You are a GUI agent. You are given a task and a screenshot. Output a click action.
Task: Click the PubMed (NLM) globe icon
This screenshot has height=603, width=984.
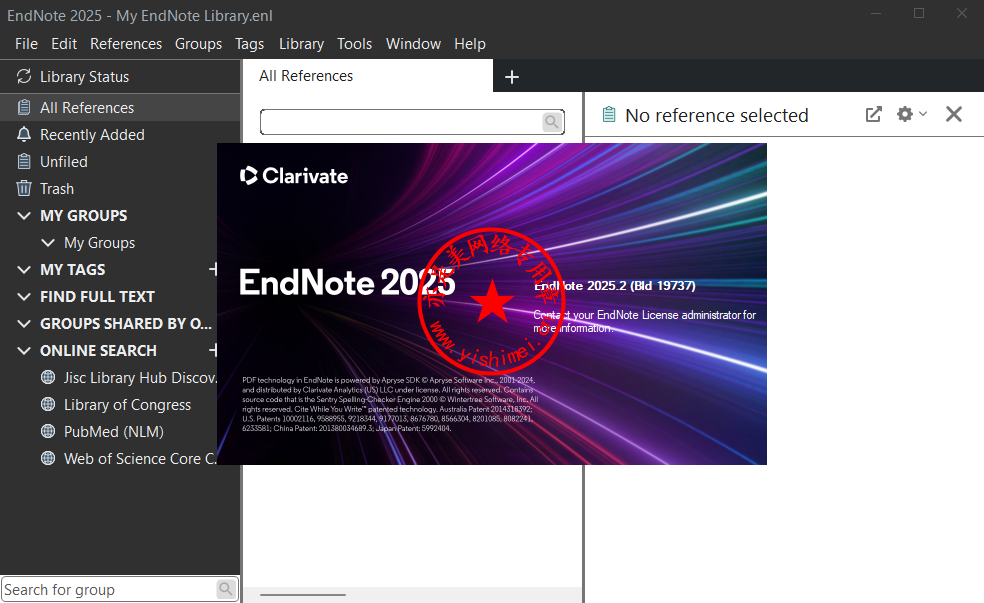[47, 432]
